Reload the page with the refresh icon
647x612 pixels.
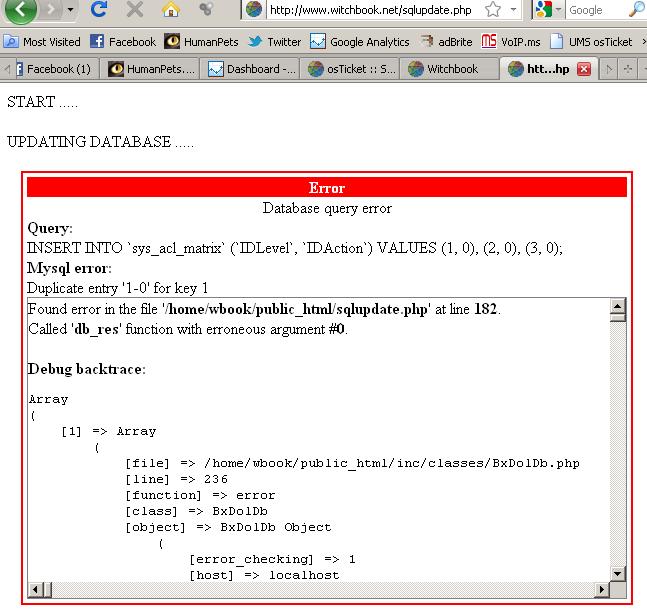[x=99, y=9]
